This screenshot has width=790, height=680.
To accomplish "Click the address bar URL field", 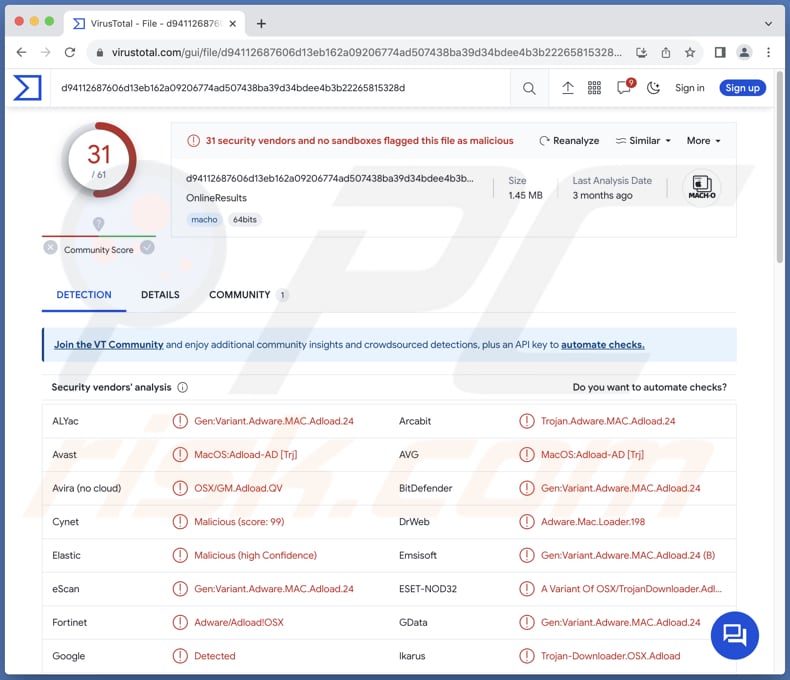I will (366, 52).
